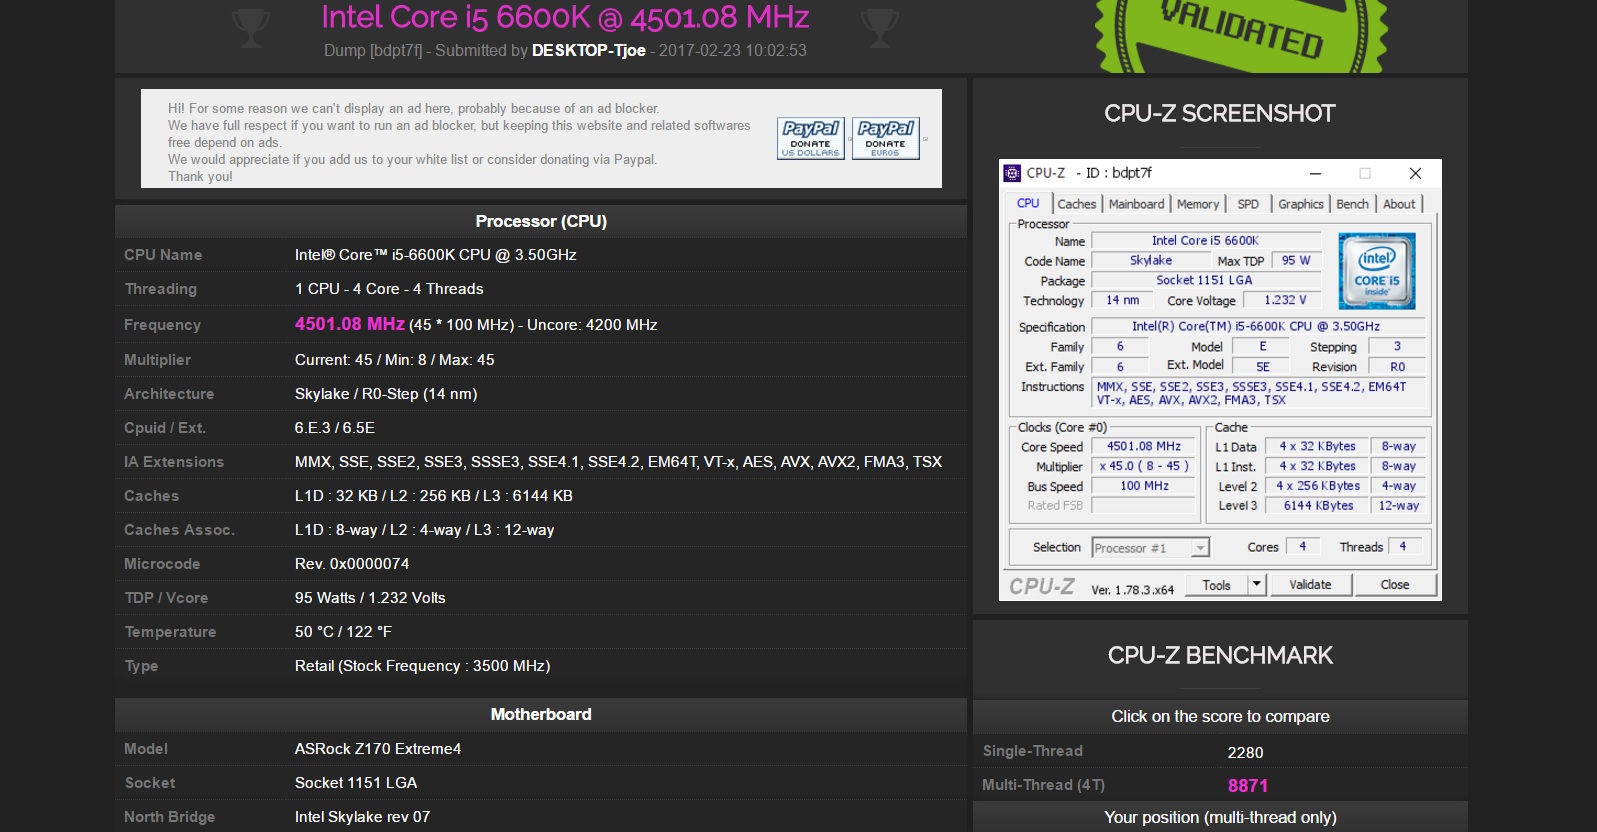Image resolution: width=1597 pixels, height=832 pixels.
Task: Click the Level 3 6144 KBytes cache field
Action: 1318,506
